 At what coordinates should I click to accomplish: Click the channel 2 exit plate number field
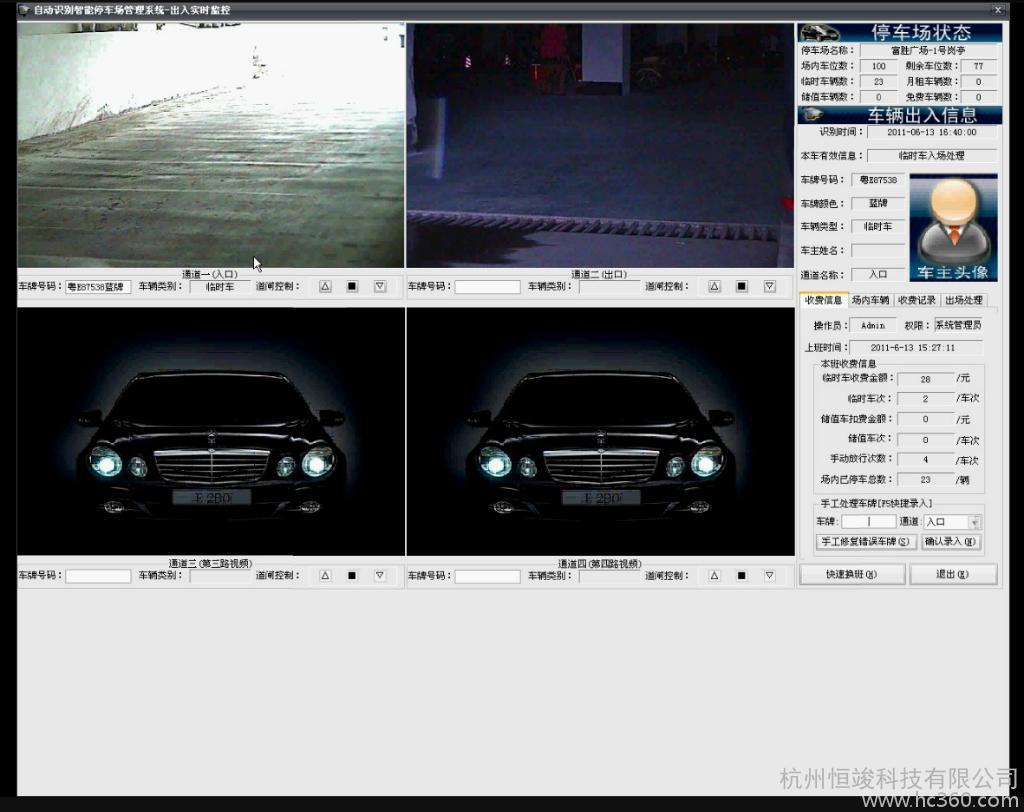coord(487,287)
